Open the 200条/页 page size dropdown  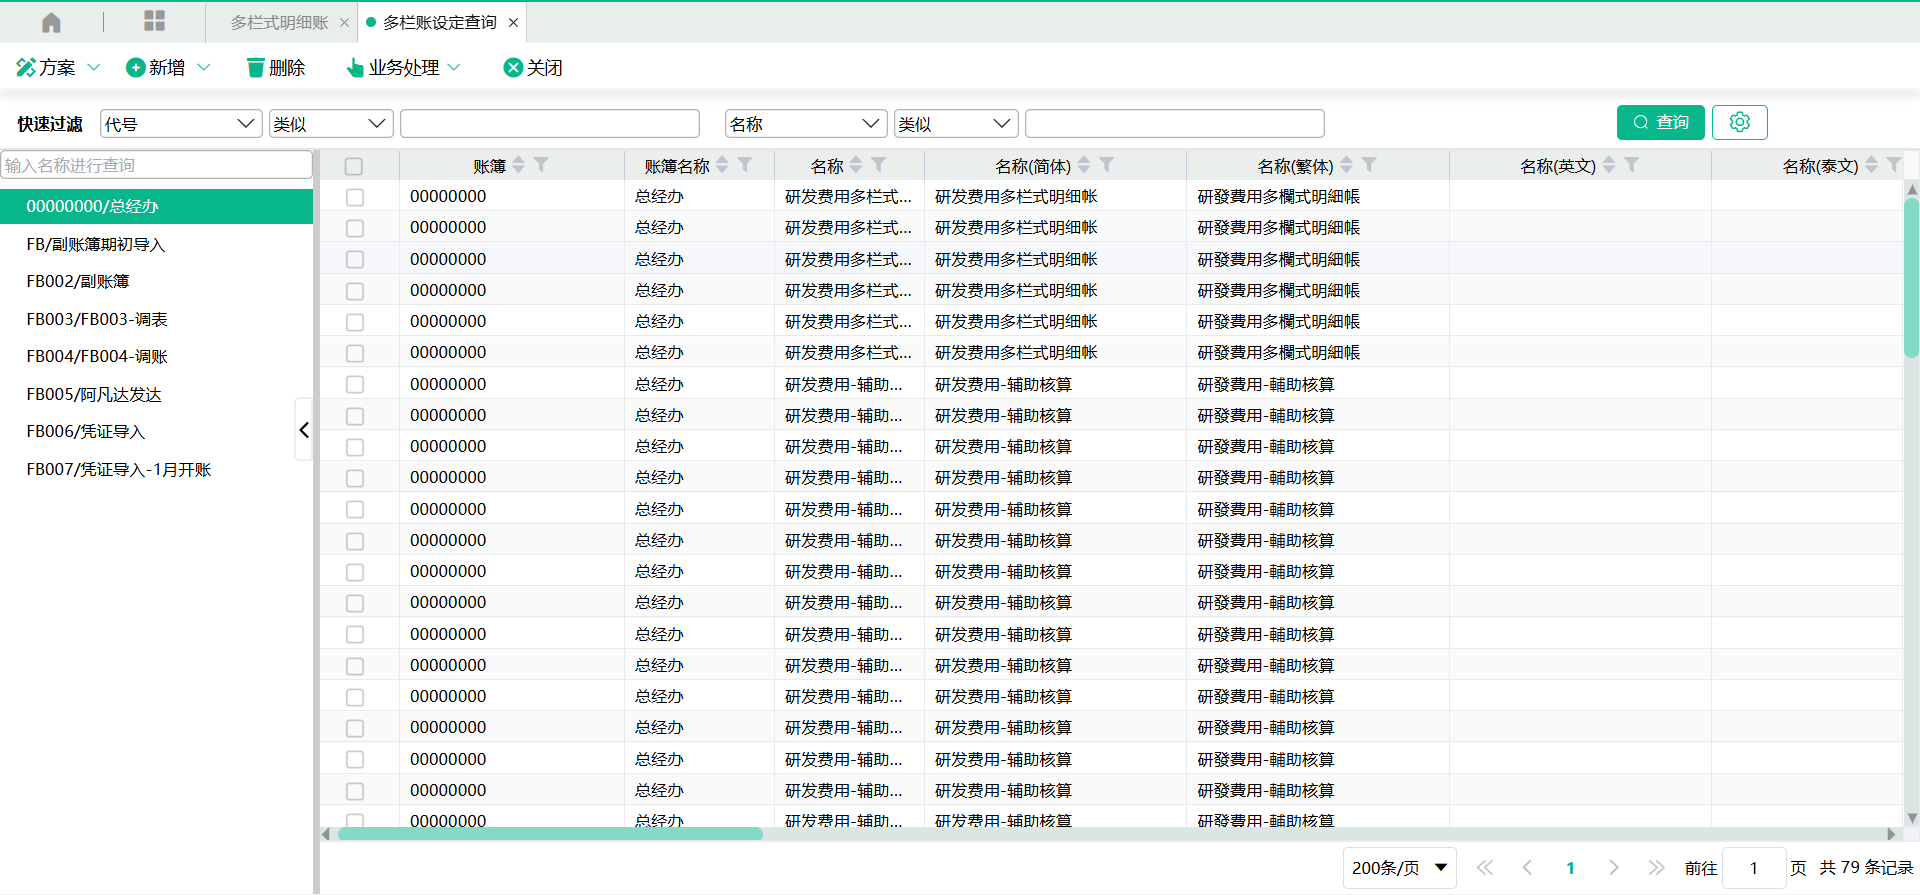click(1398, 867)
